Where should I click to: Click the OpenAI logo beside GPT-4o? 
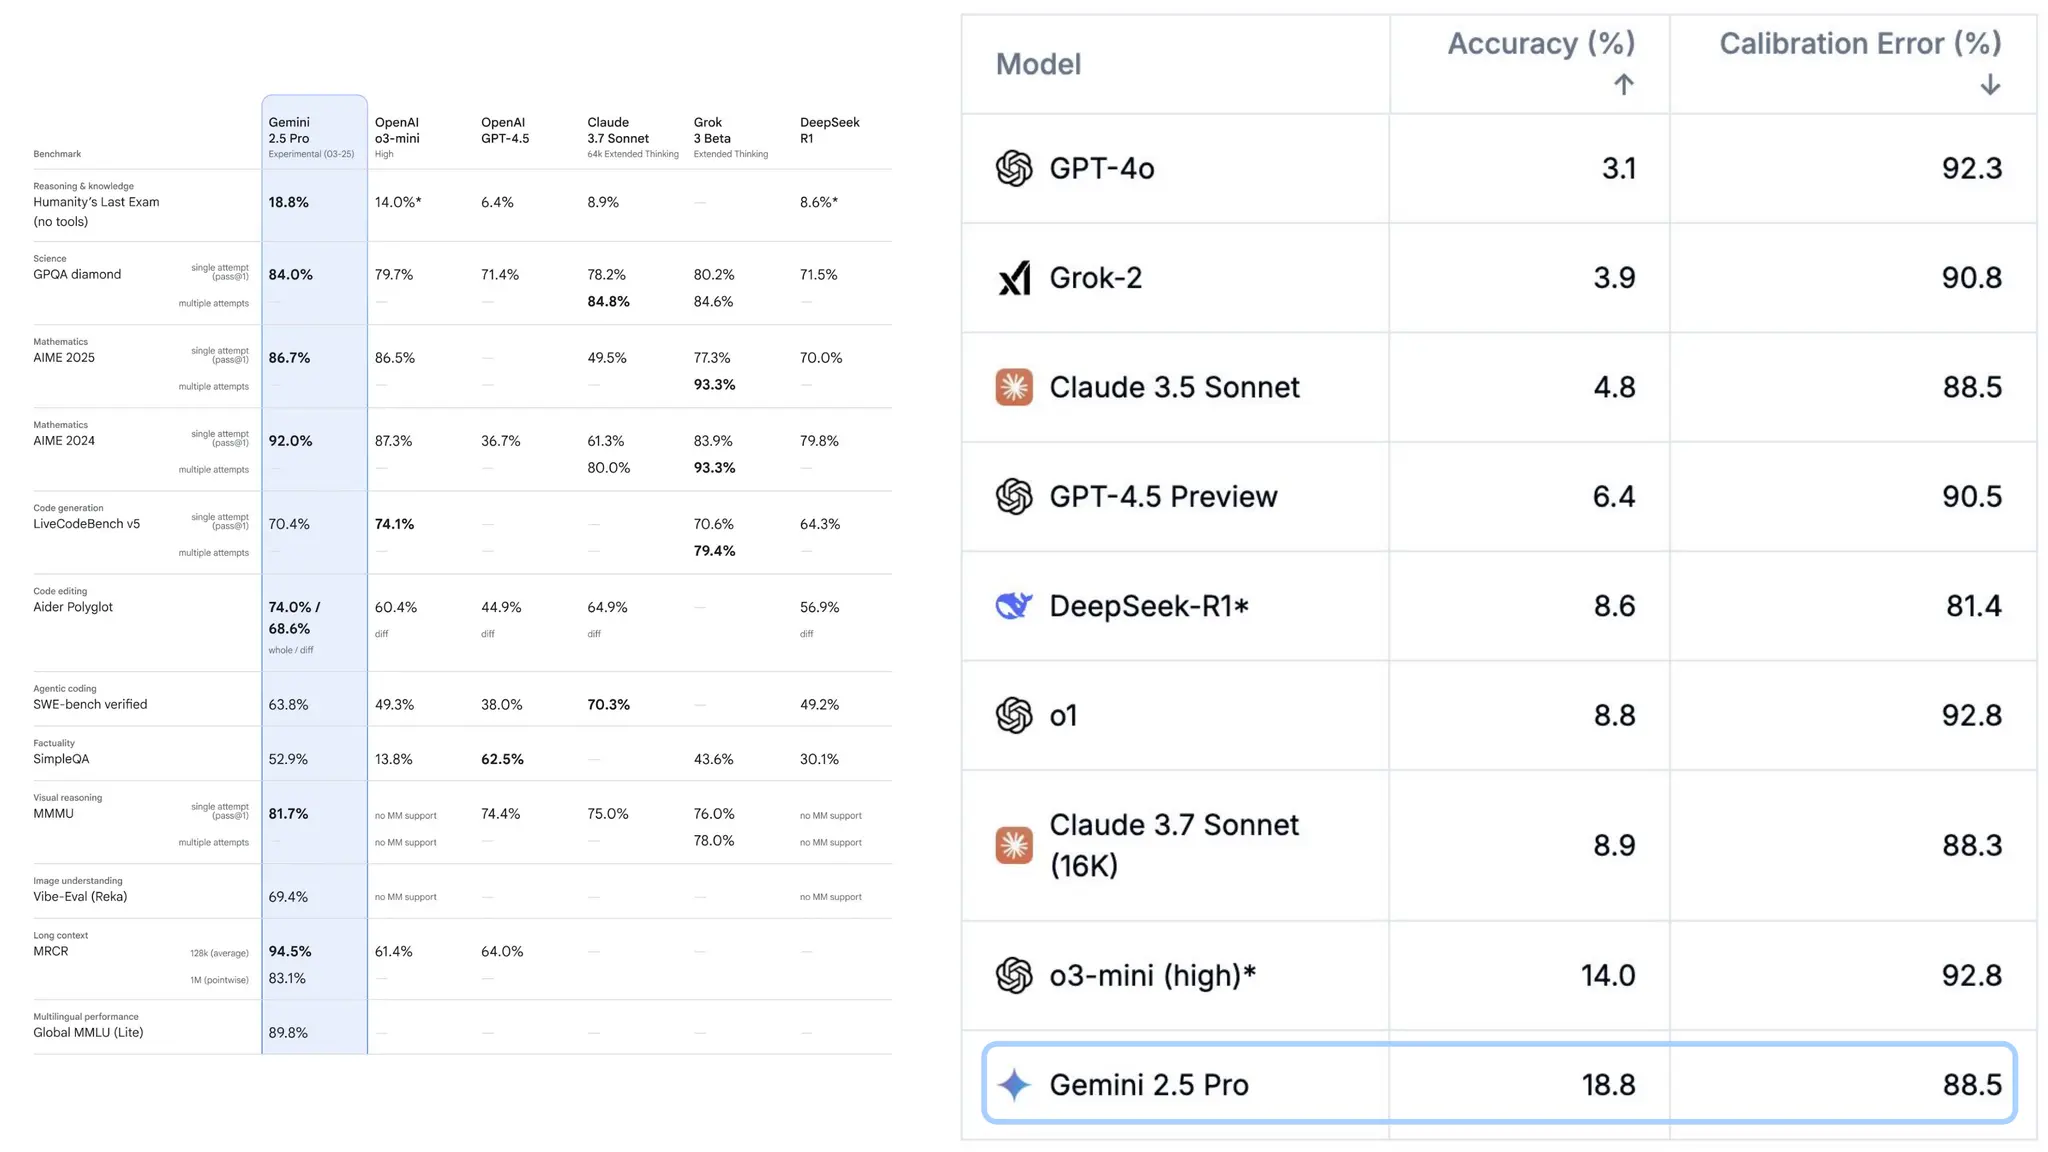pyautogui.click(x=1013, y=168)
